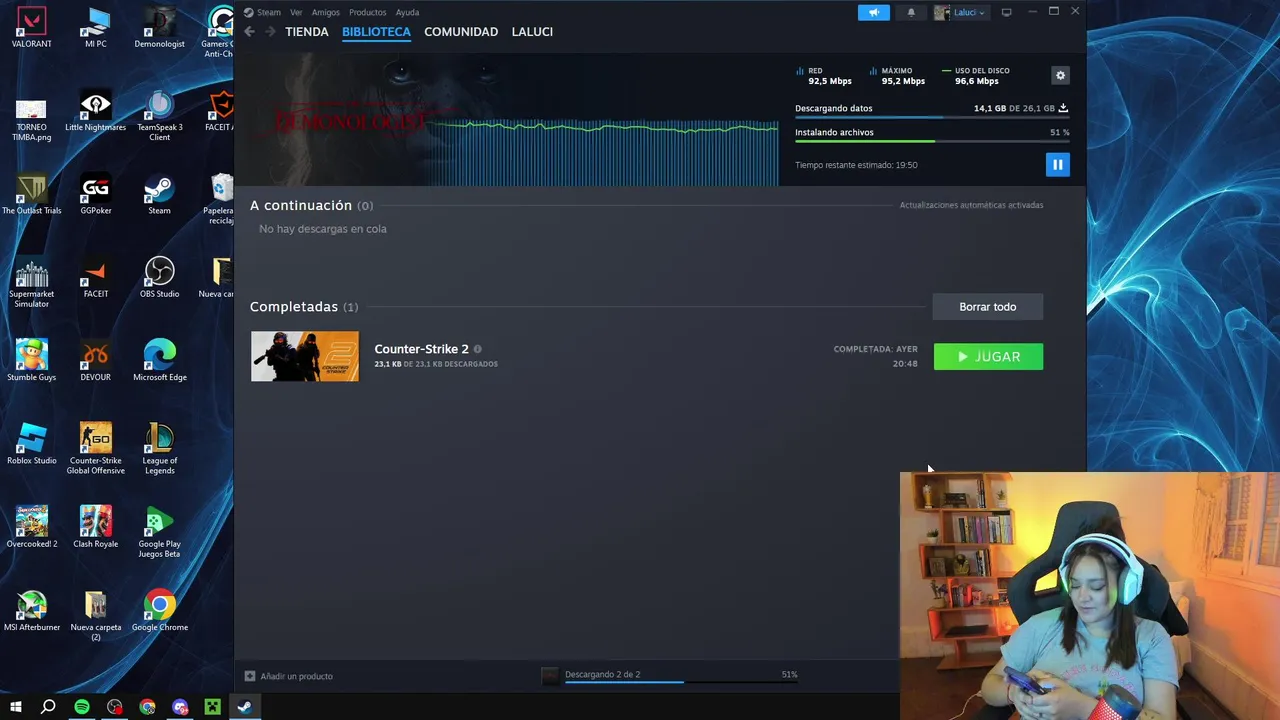The width and height of the screenshot is (1280, 720).
Task: Open Stumble Guys desktop icon
Action: (32, 361)
